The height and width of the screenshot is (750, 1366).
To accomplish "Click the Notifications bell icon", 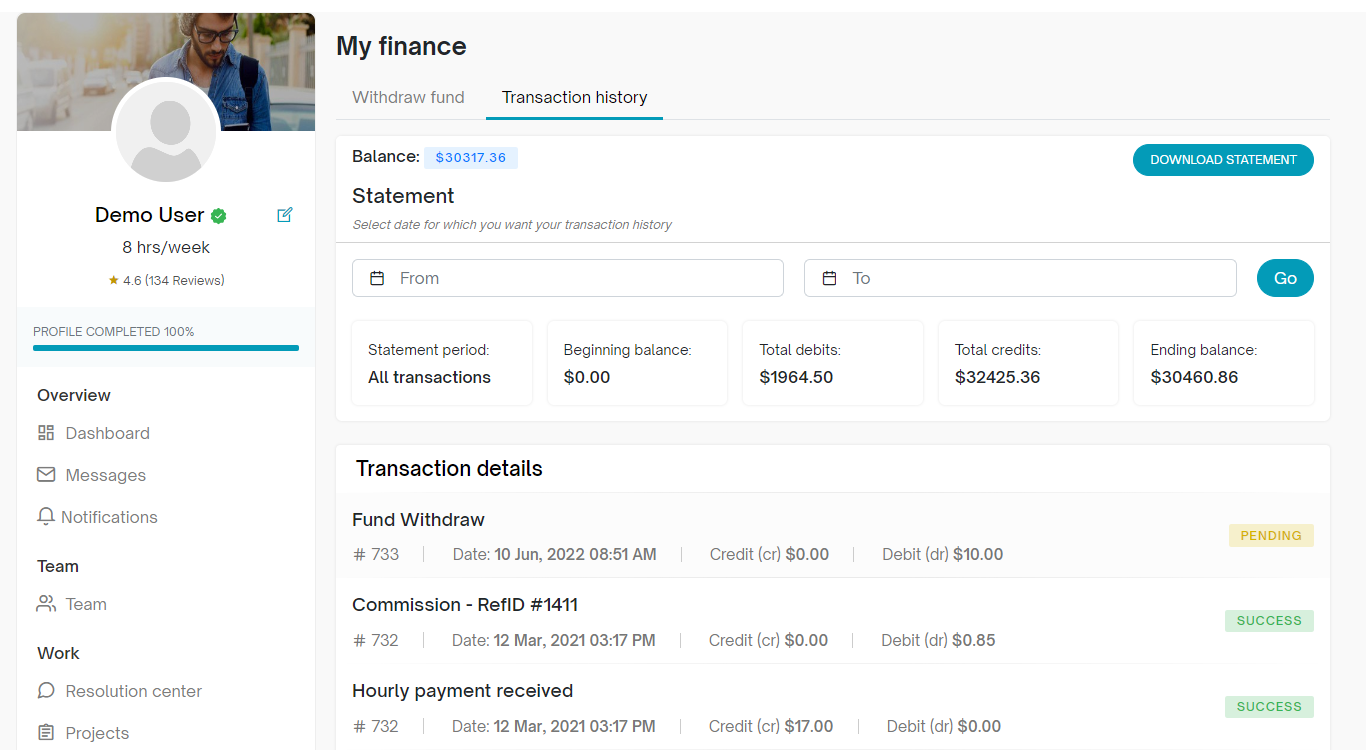I will click(x=45, y=517).
